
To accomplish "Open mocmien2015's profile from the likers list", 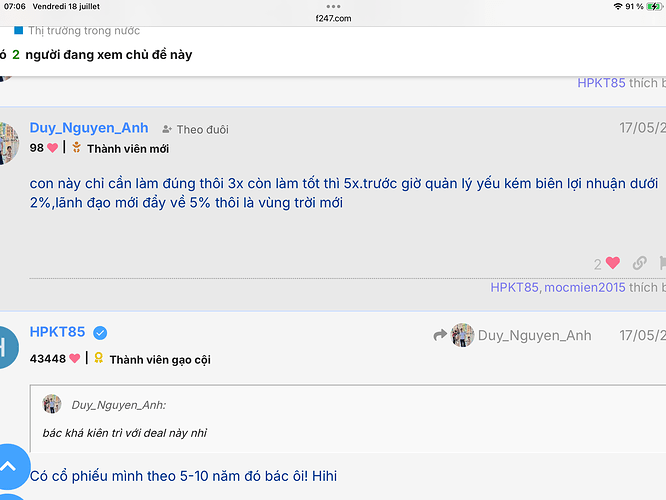I will [585, 287].
